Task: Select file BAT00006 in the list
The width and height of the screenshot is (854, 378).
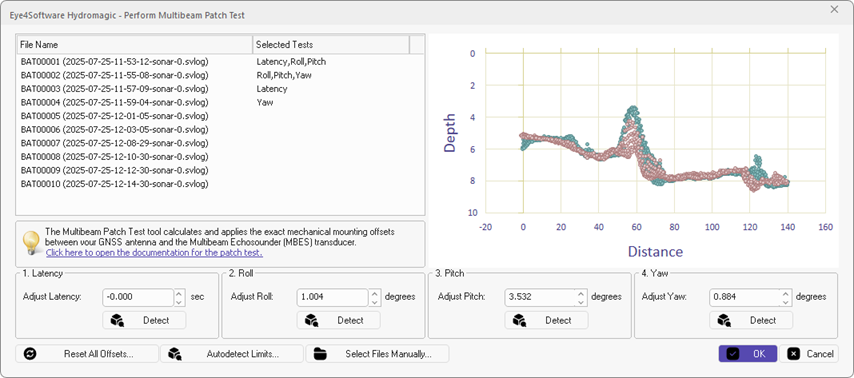Action: (114, 130)
